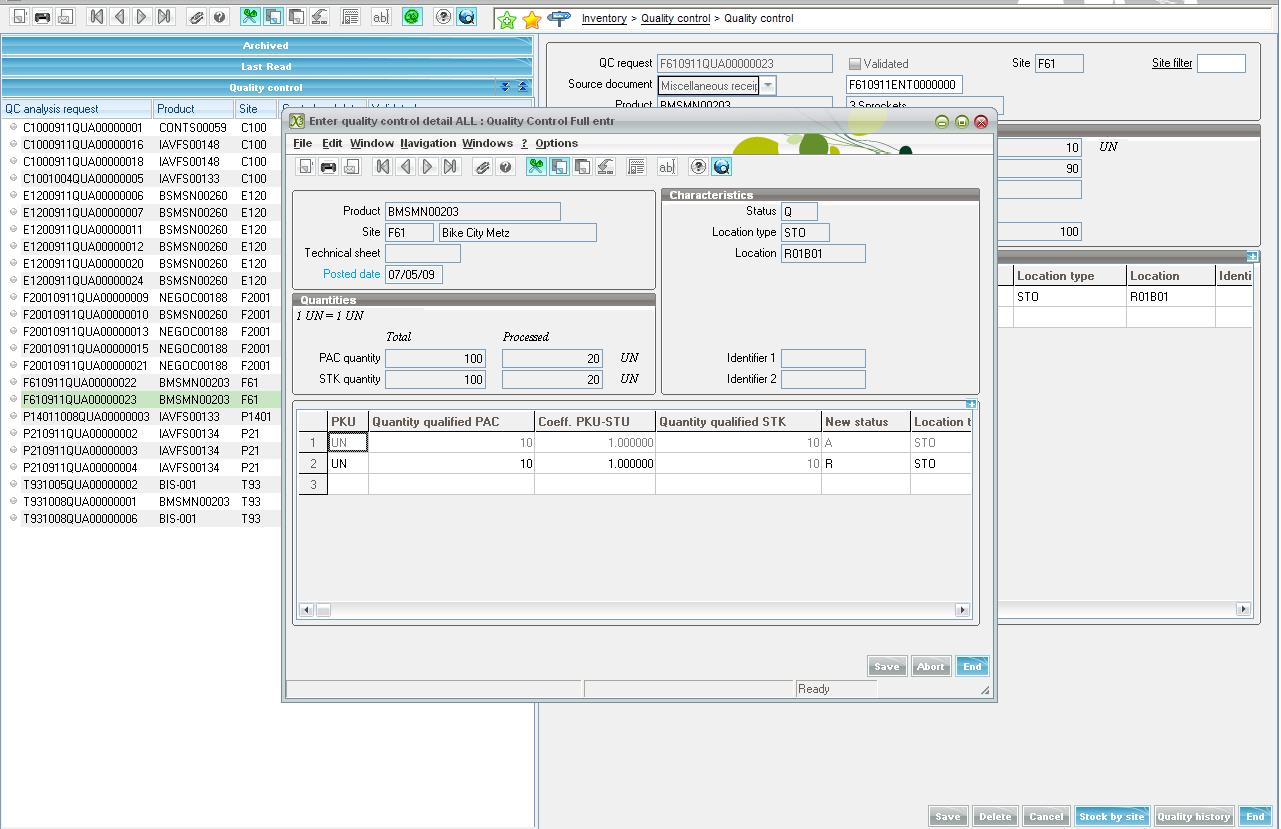1281x829 pixels.
Task: Click the form layout icon in dialog toolbar
Action: (636, 167)
